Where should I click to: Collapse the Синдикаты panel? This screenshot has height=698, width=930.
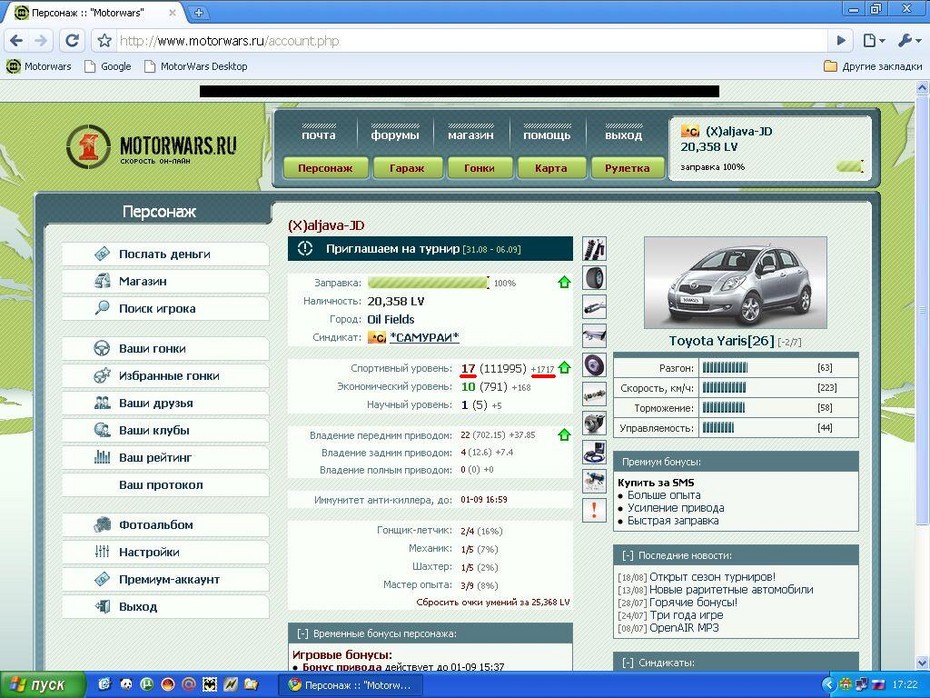click(x=628, y=662)
